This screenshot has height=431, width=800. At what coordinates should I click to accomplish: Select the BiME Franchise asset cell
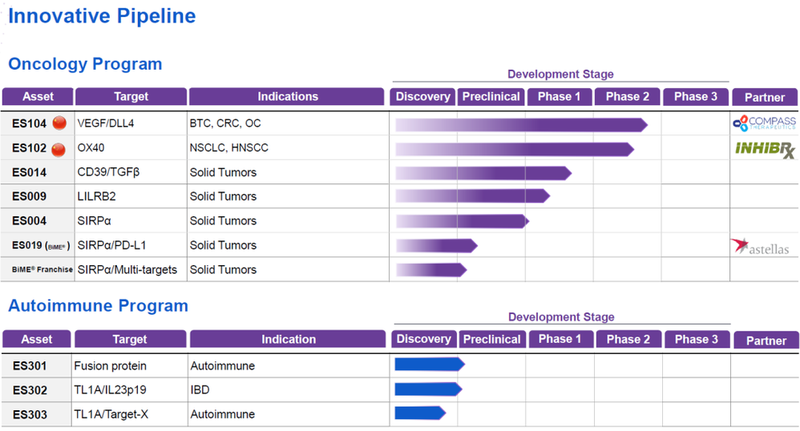[x=36, y=270]
